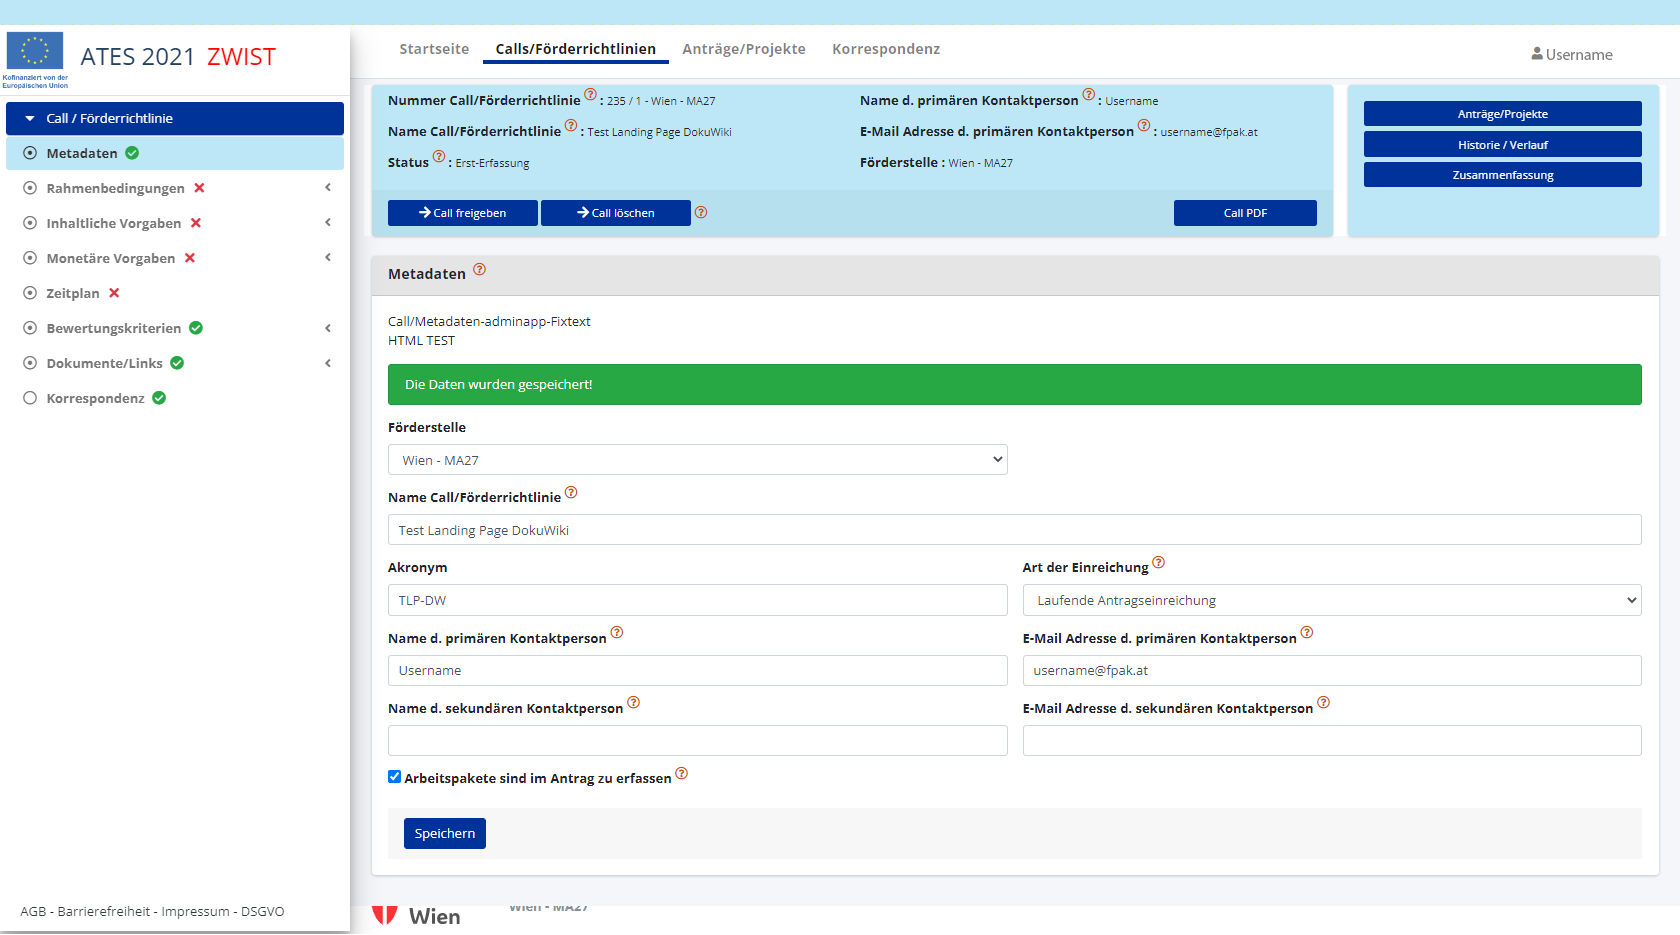Image resolution: width=1680 pixels, height=935 pixels.
Task: Click help icon next to Status label
Action: coord(439,157)
